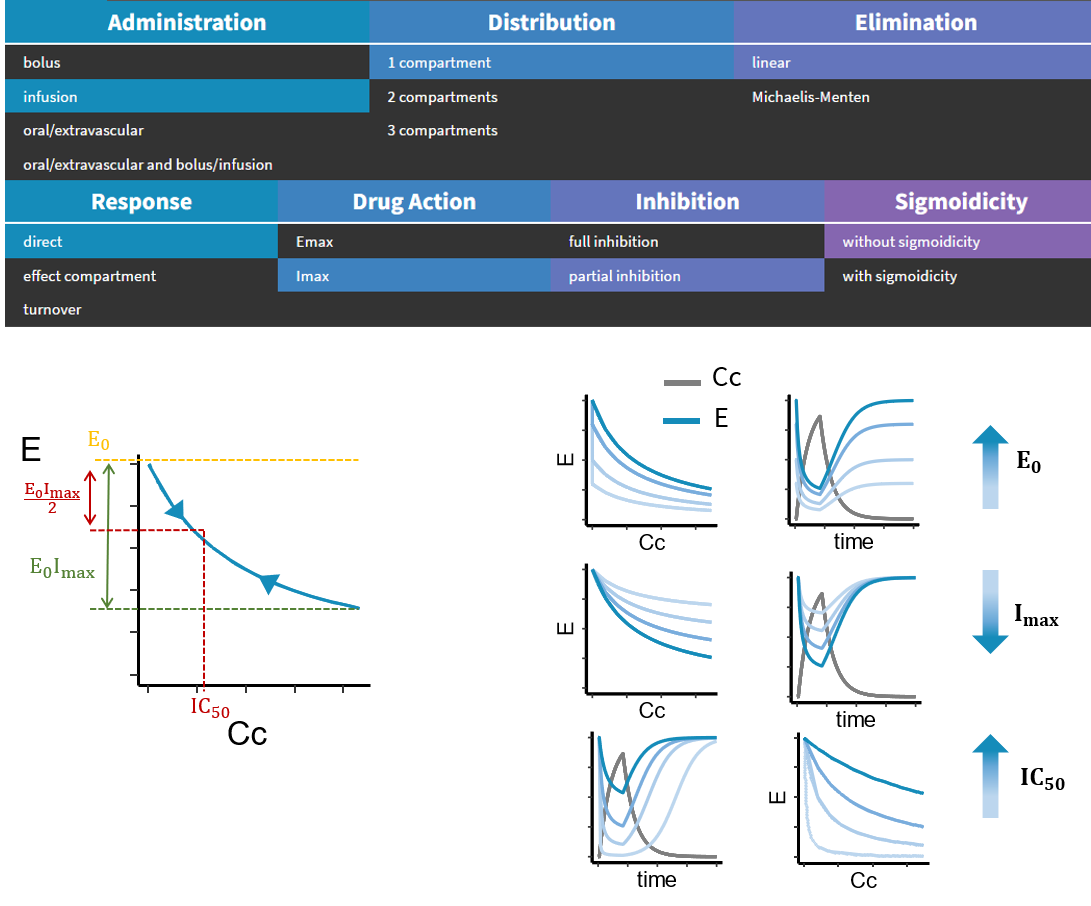Click the blue up arrow beside the top plot row
The width and height of the screenshot is (1091, 906).
coord(988,465)
